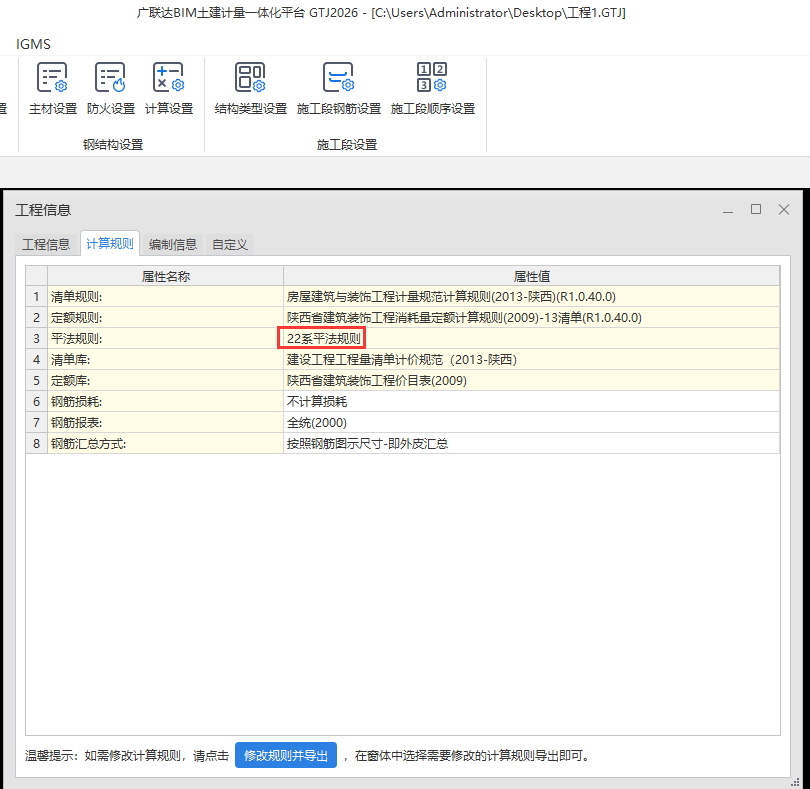The width and height of the screenshot is (810, 789).
Task: Select the 清单规则 value cell
Action: tap(532, 297)
